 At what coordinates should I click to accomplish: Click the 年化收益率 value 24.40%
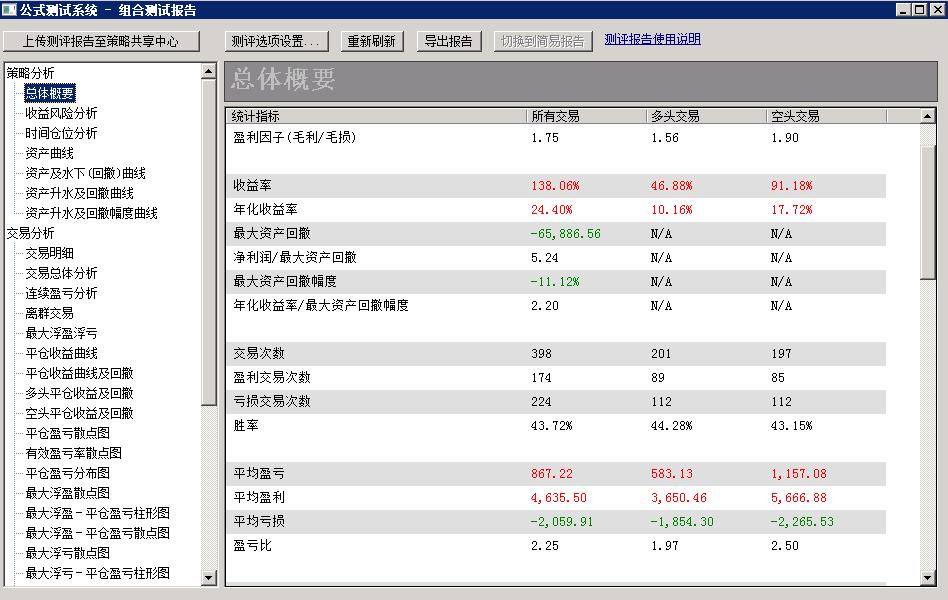tap(551, 210)
